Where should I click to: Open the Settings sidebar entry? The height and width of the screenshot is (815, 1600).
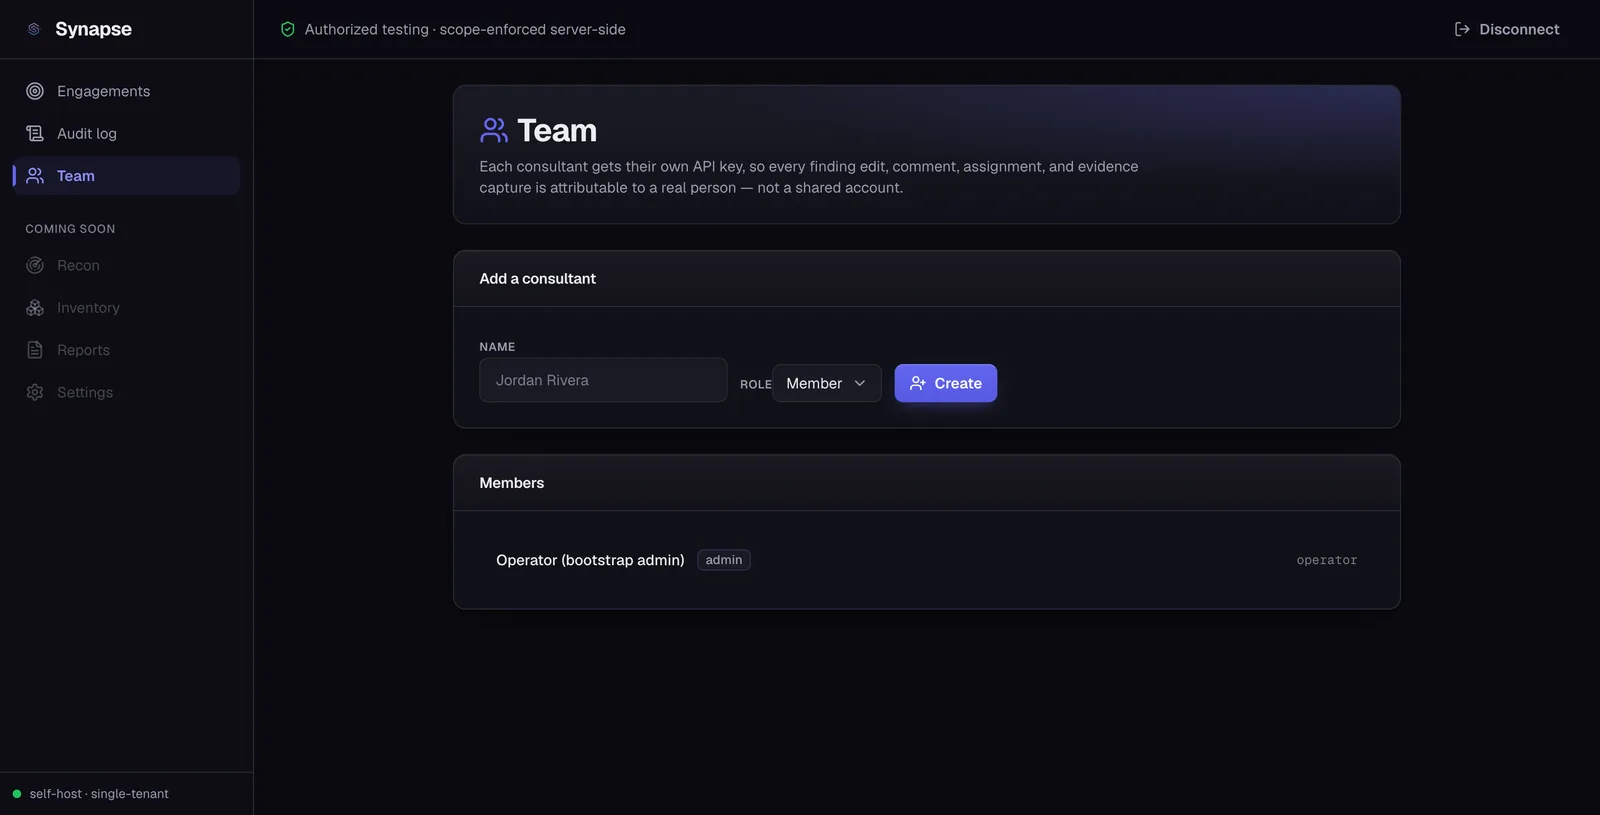click(x=126, y=392)
